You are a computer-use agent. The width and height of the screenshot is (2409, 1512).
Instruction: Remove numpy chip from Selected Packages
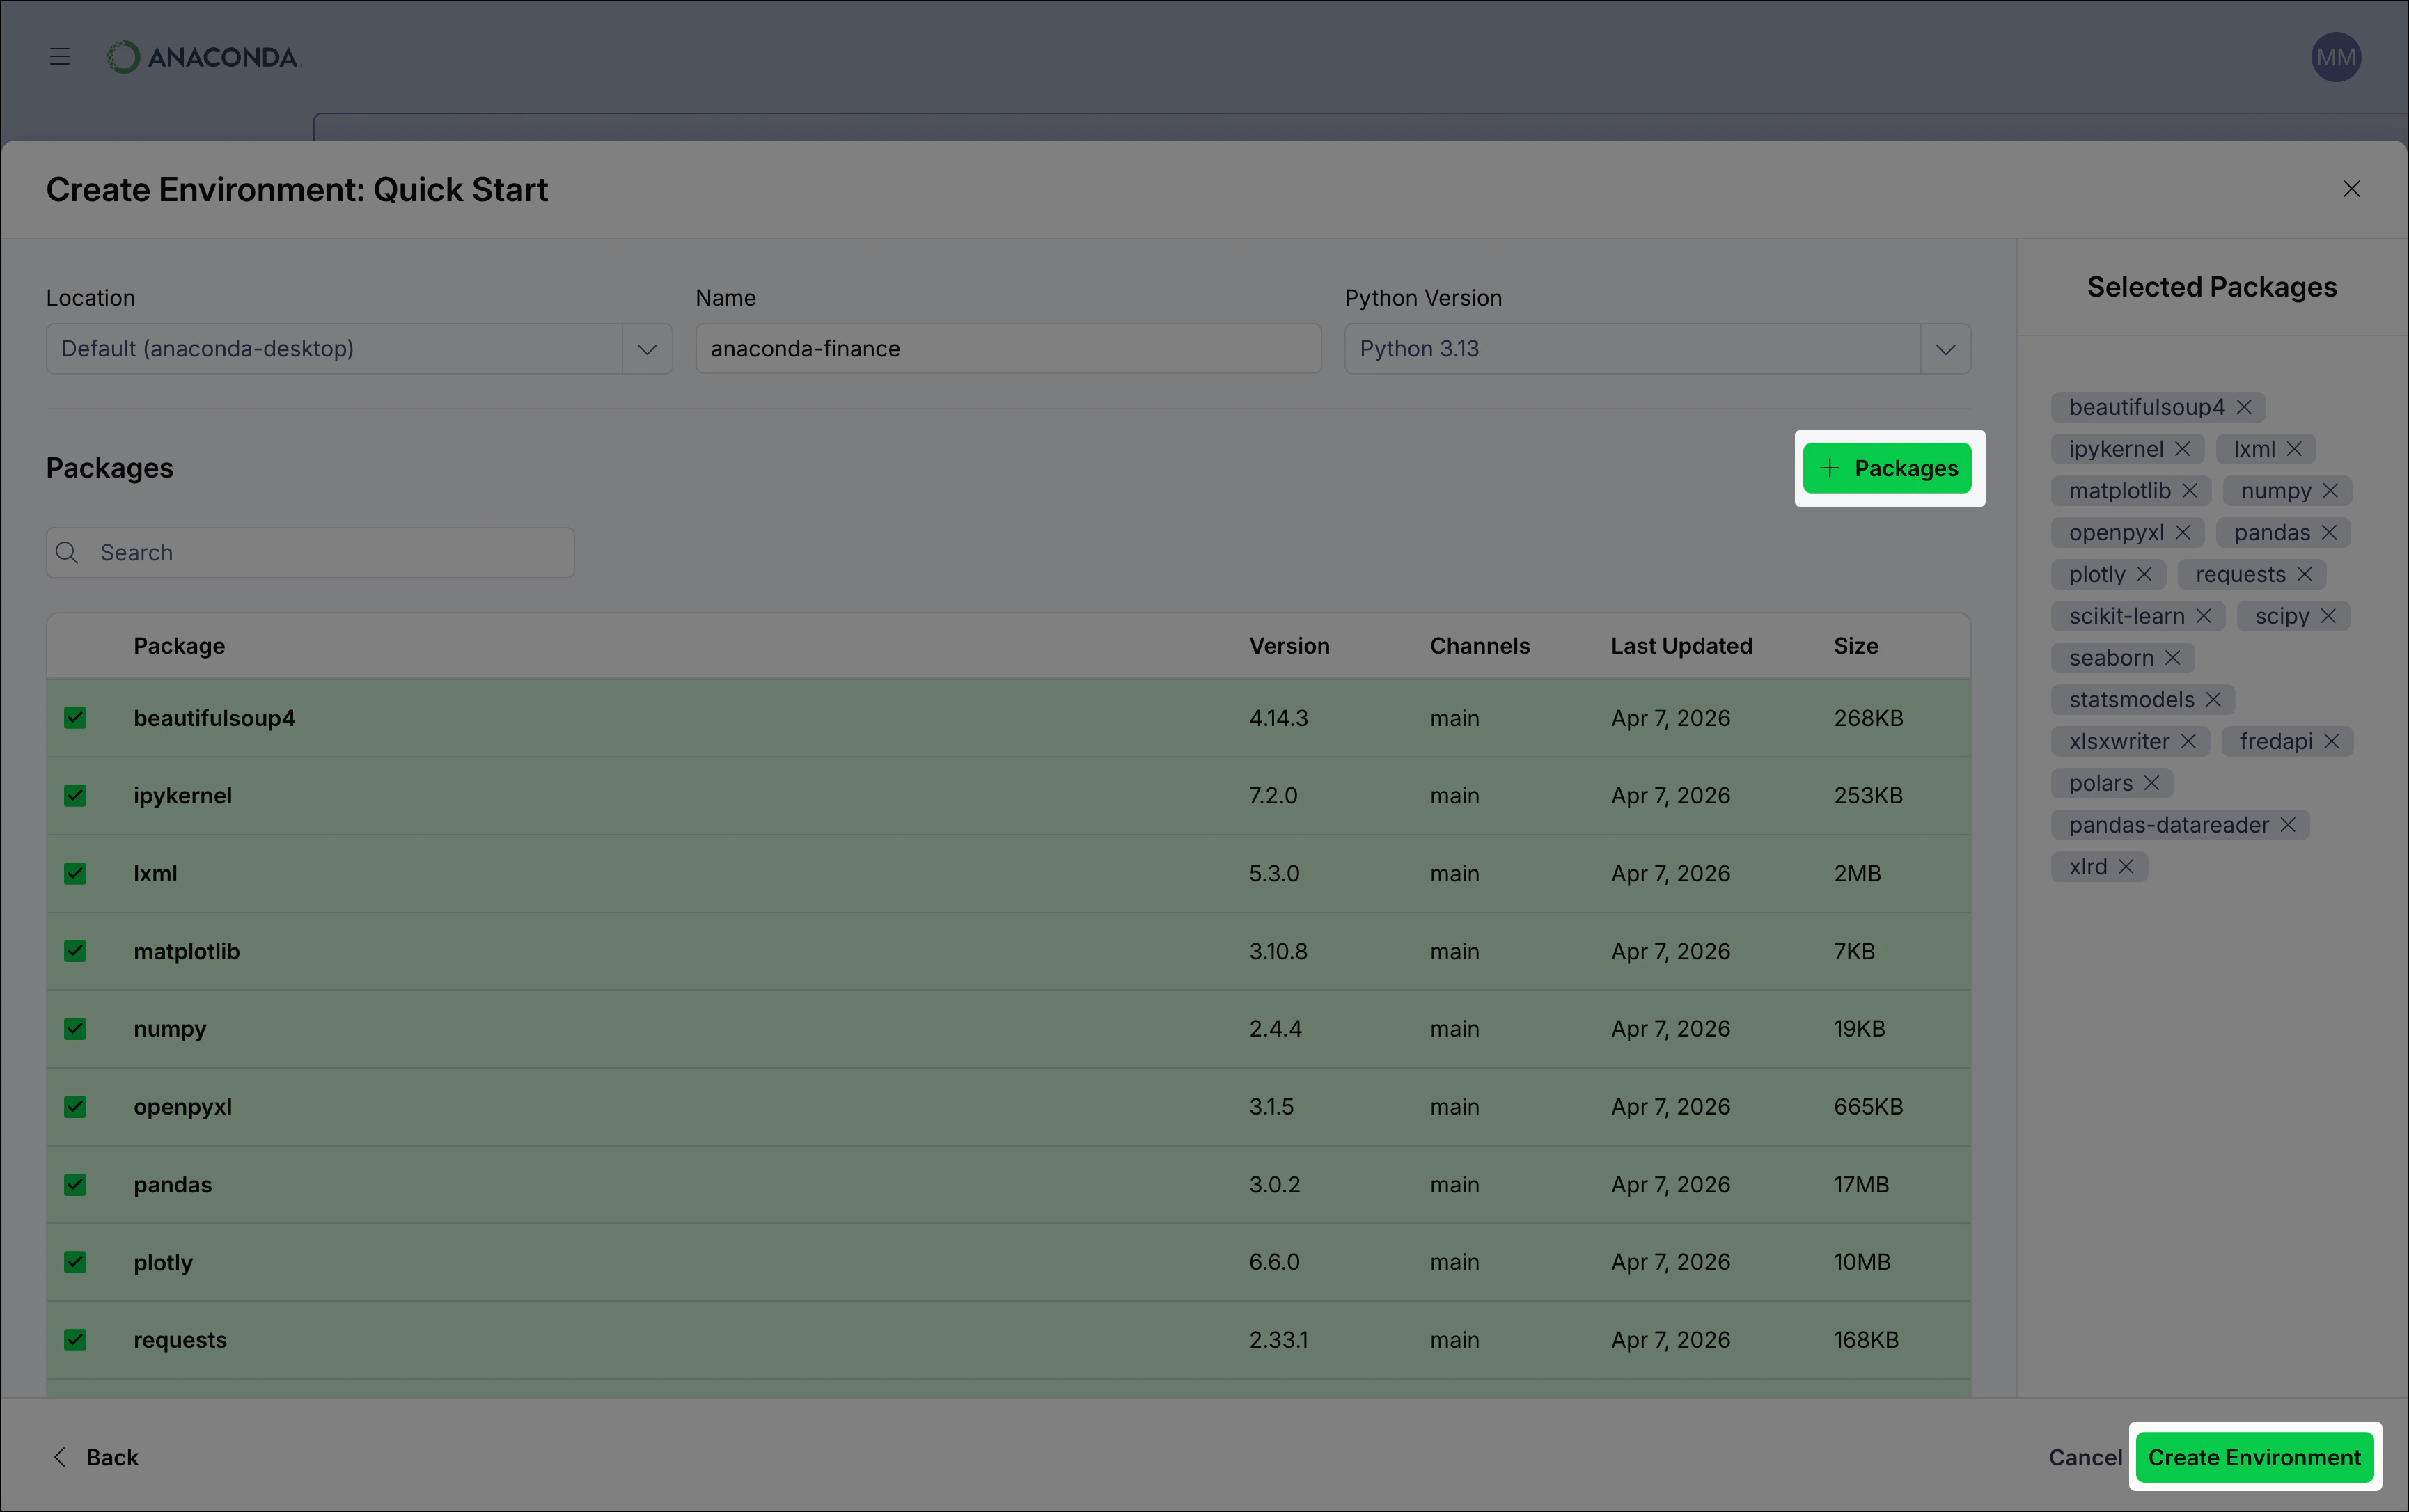tap(2332, 490)
